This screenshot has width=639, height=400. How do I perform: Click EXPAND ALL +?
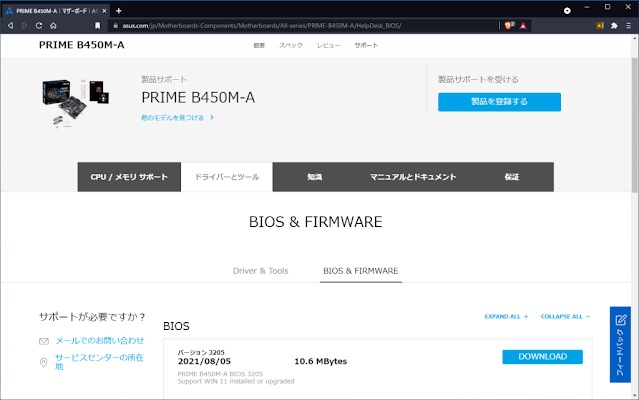coord(506,316)
